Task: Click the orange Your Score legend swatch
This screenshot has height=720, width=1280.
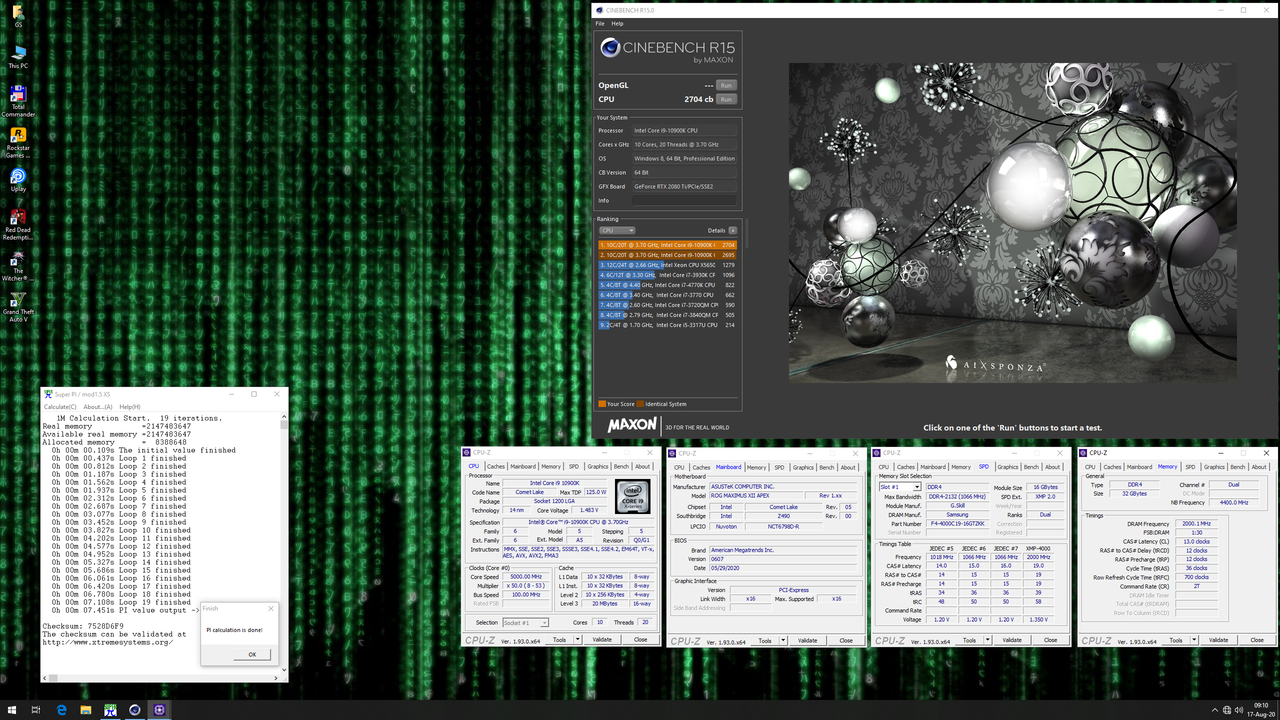Action: click(x=601, y=404)
